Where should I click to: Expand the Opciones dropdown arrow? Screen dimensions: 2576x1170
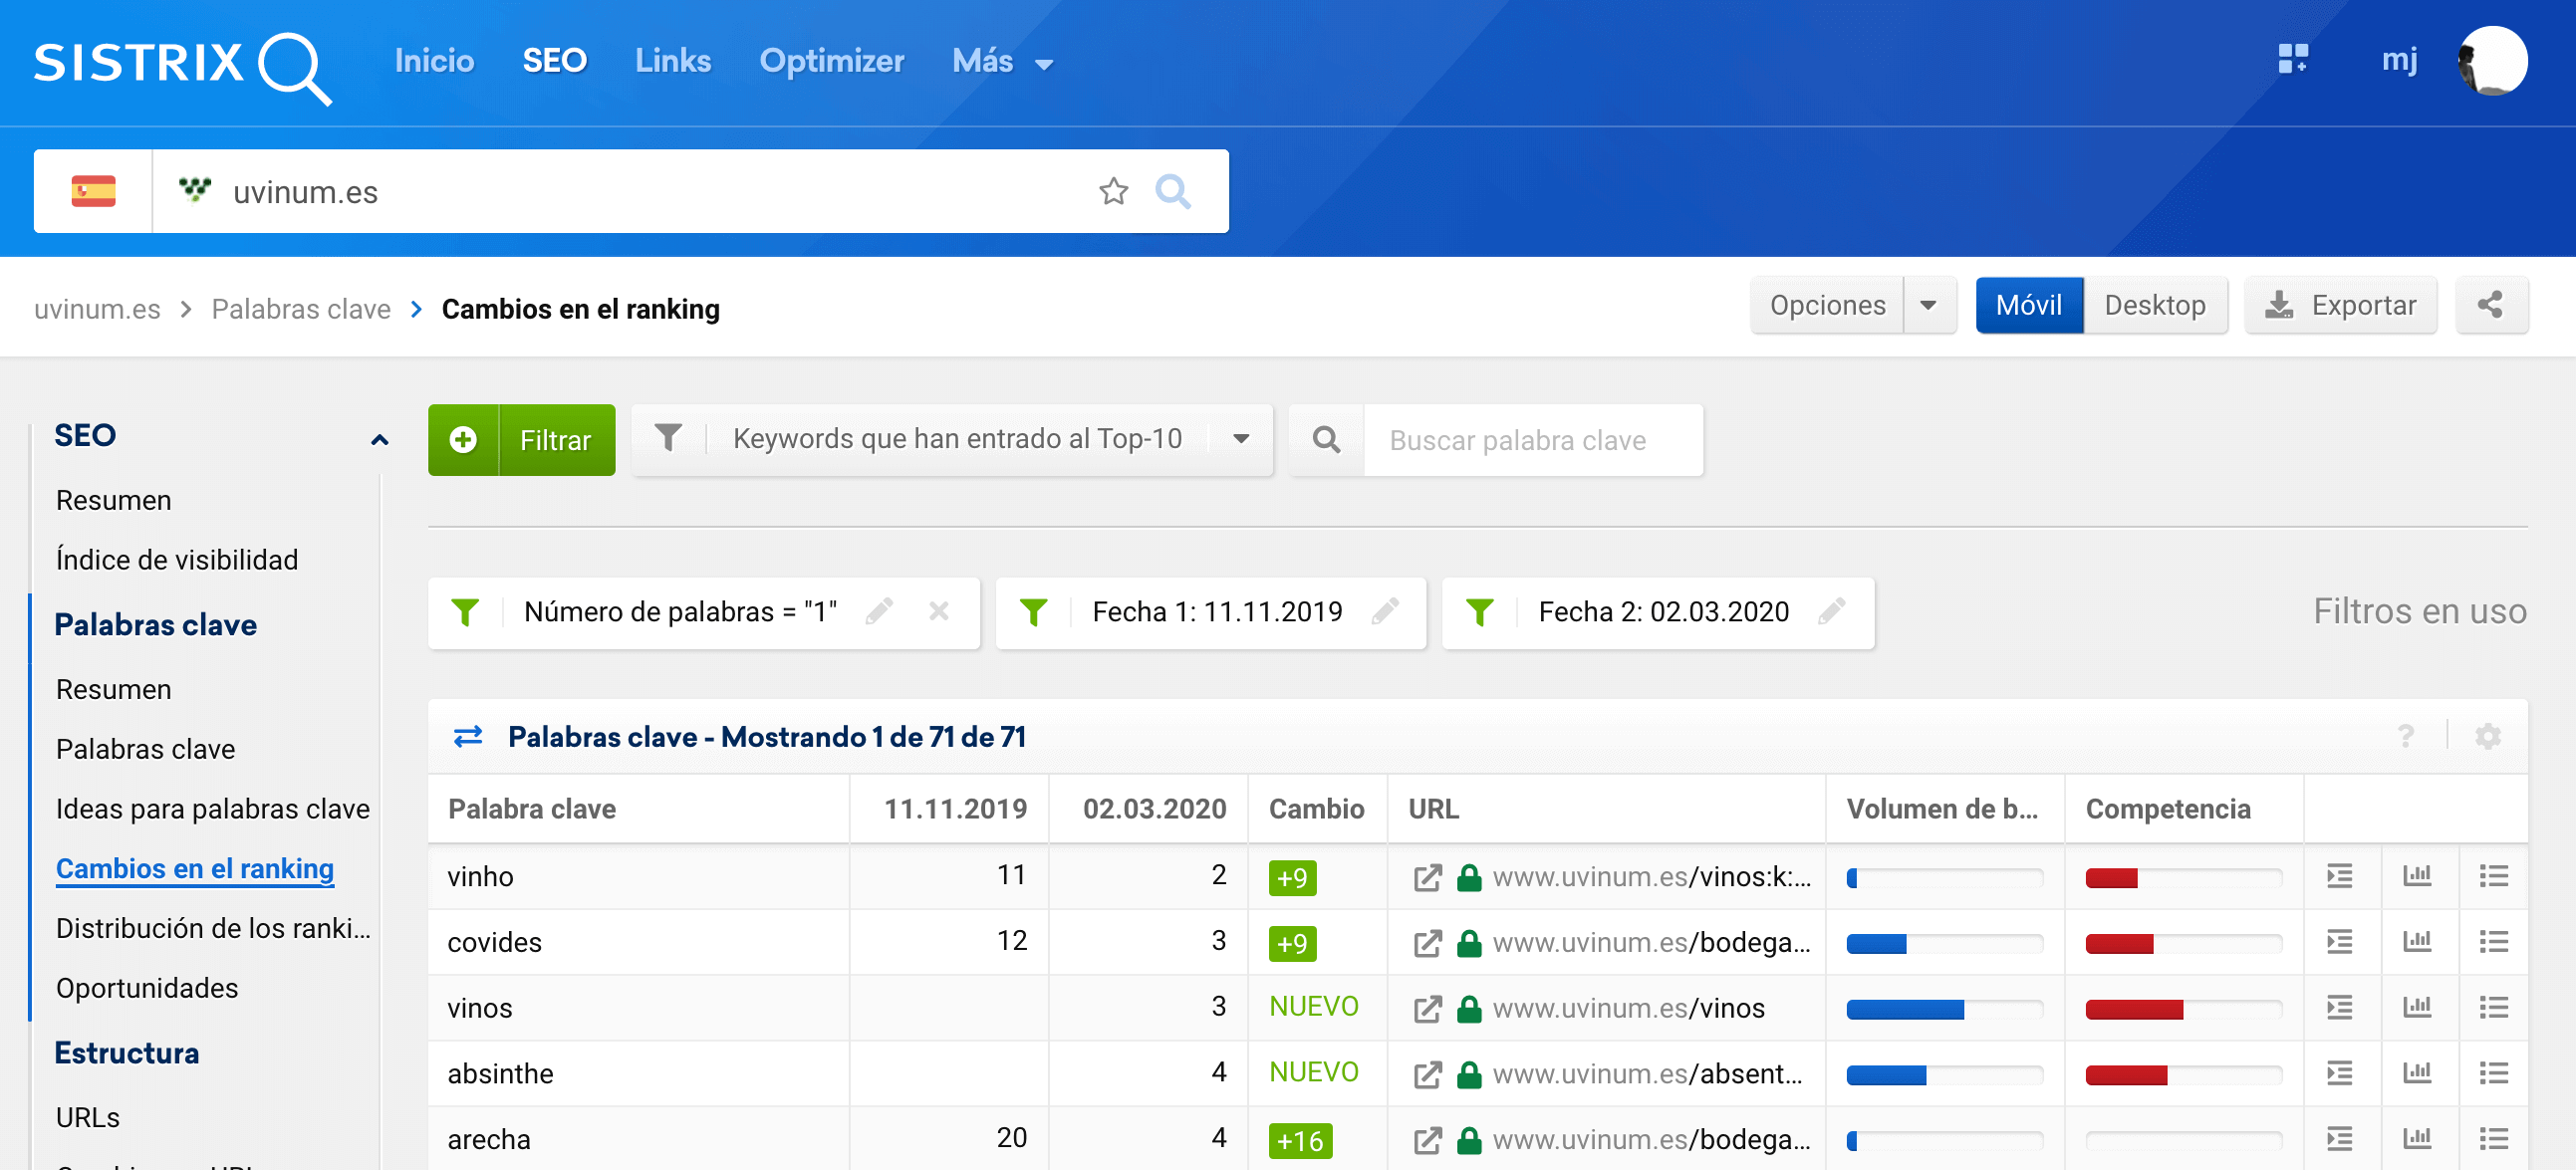click(x=1928, y=305)
